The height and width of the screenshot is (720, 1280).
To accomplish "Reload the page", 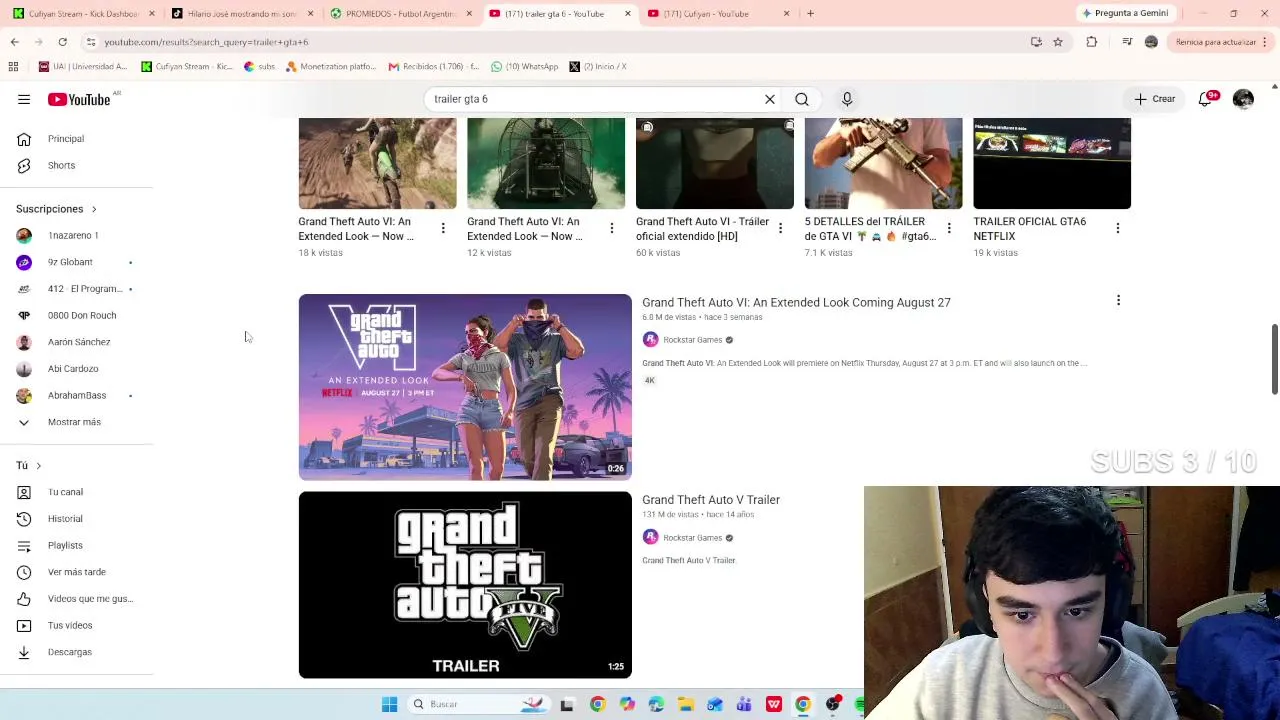I will [62, 42].
